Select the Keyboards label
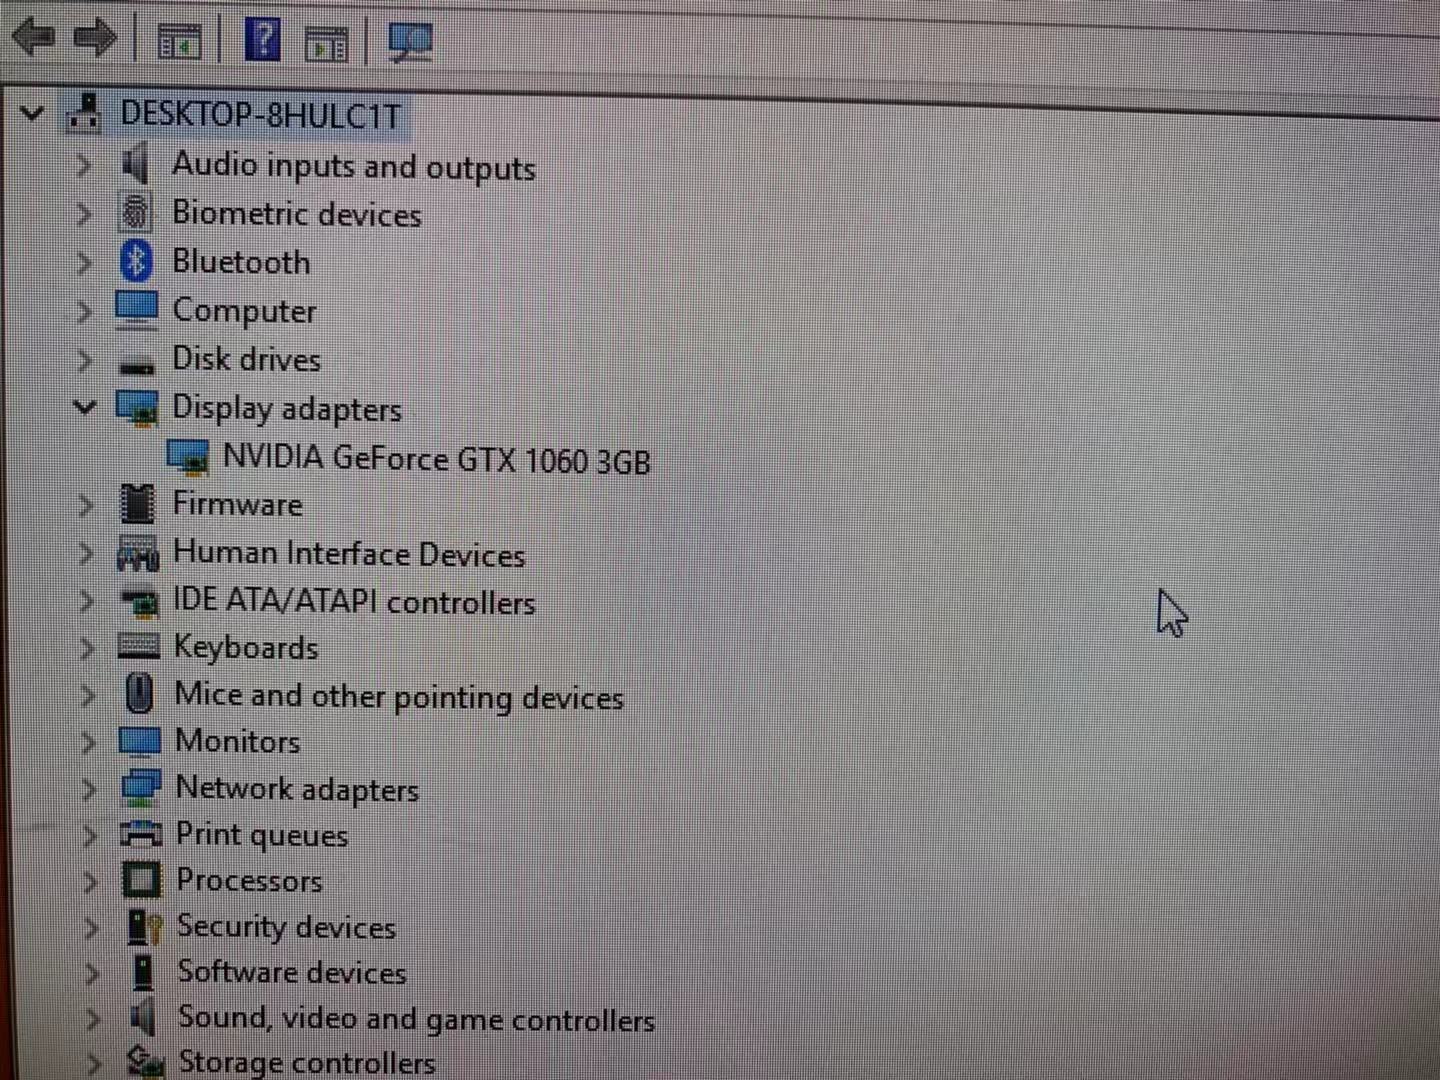This screenshot has width=1440, height=1080. point(246,648)
